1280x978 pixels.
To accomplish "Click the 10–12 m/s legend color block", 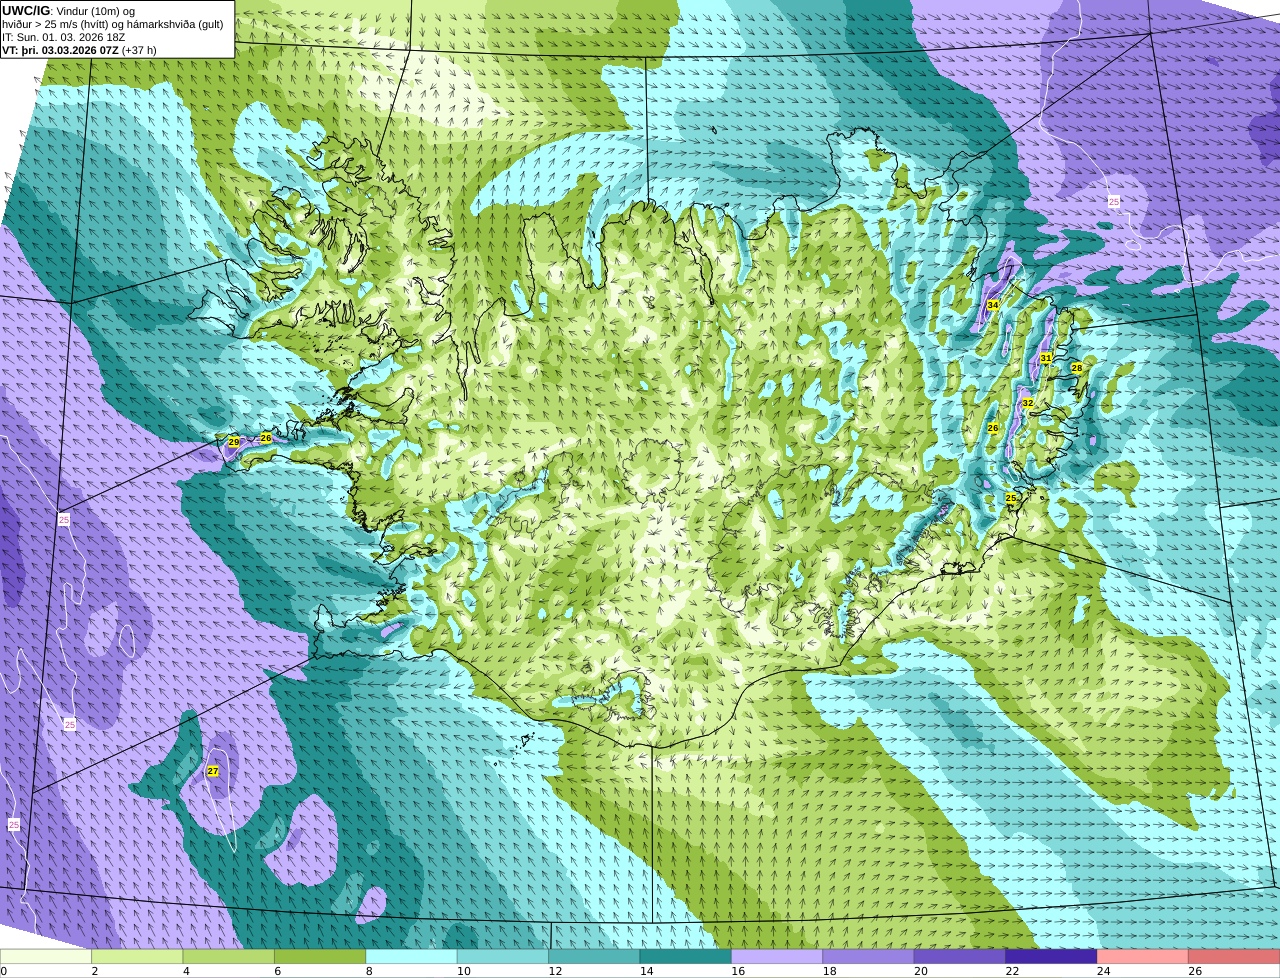I will (503, 957).
